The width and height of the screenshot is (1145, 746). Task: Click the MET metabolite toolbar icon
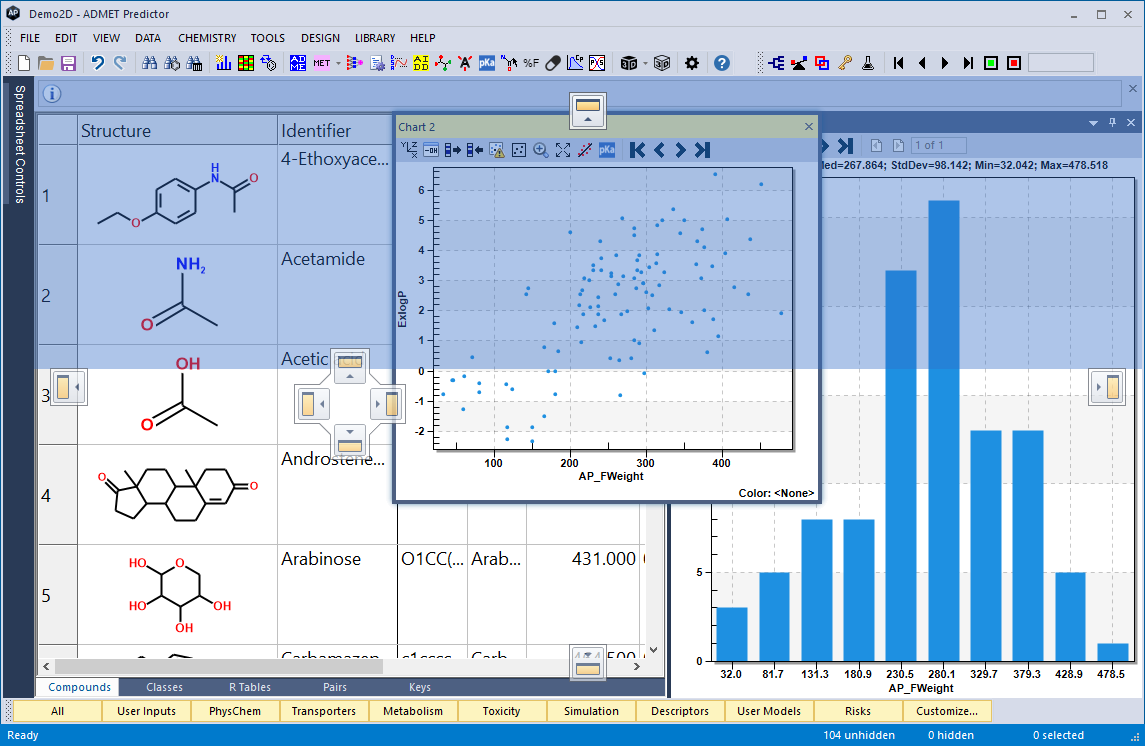(321, 64)
